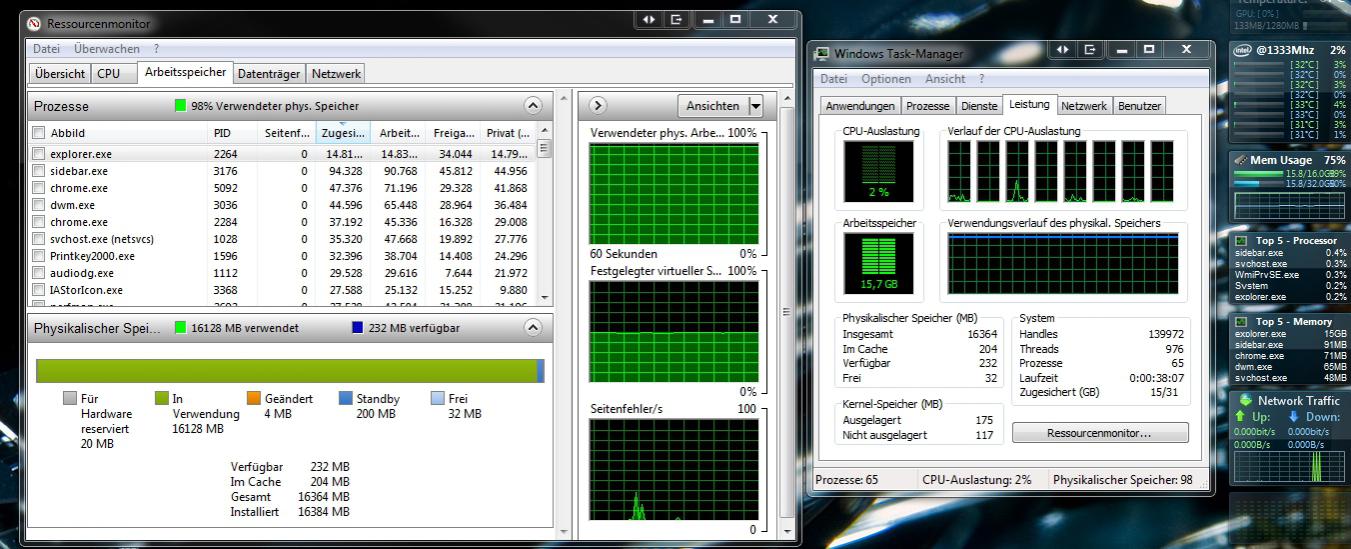Click the physical memory usage bar
This screenshot has height=549, width=1351.
click(290, 371)
